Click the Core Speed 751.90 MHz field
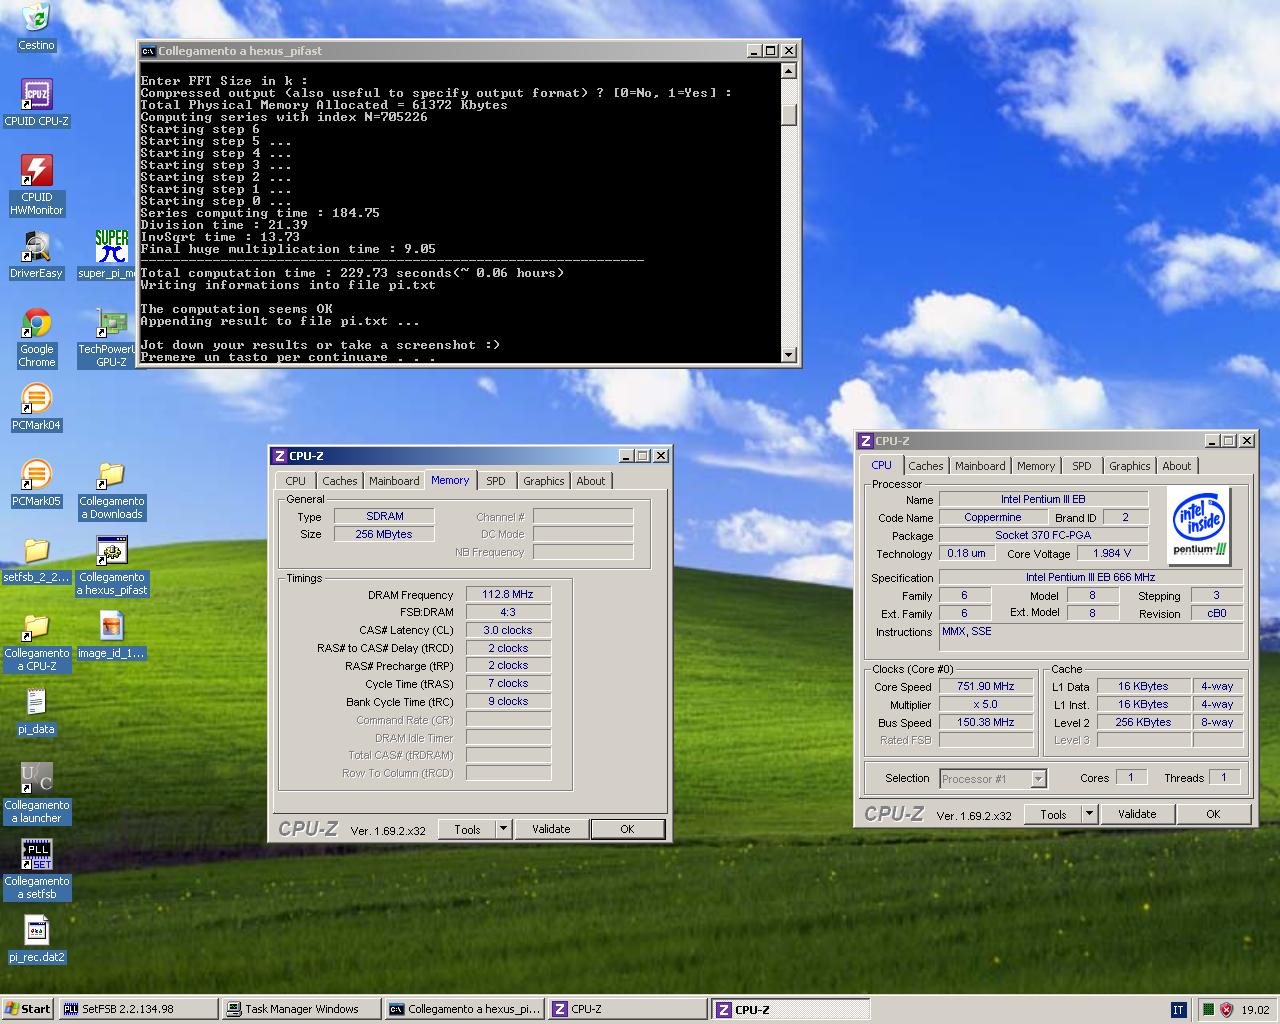1280x1024 pixels. pyautogui.click(x=986, y=687)
